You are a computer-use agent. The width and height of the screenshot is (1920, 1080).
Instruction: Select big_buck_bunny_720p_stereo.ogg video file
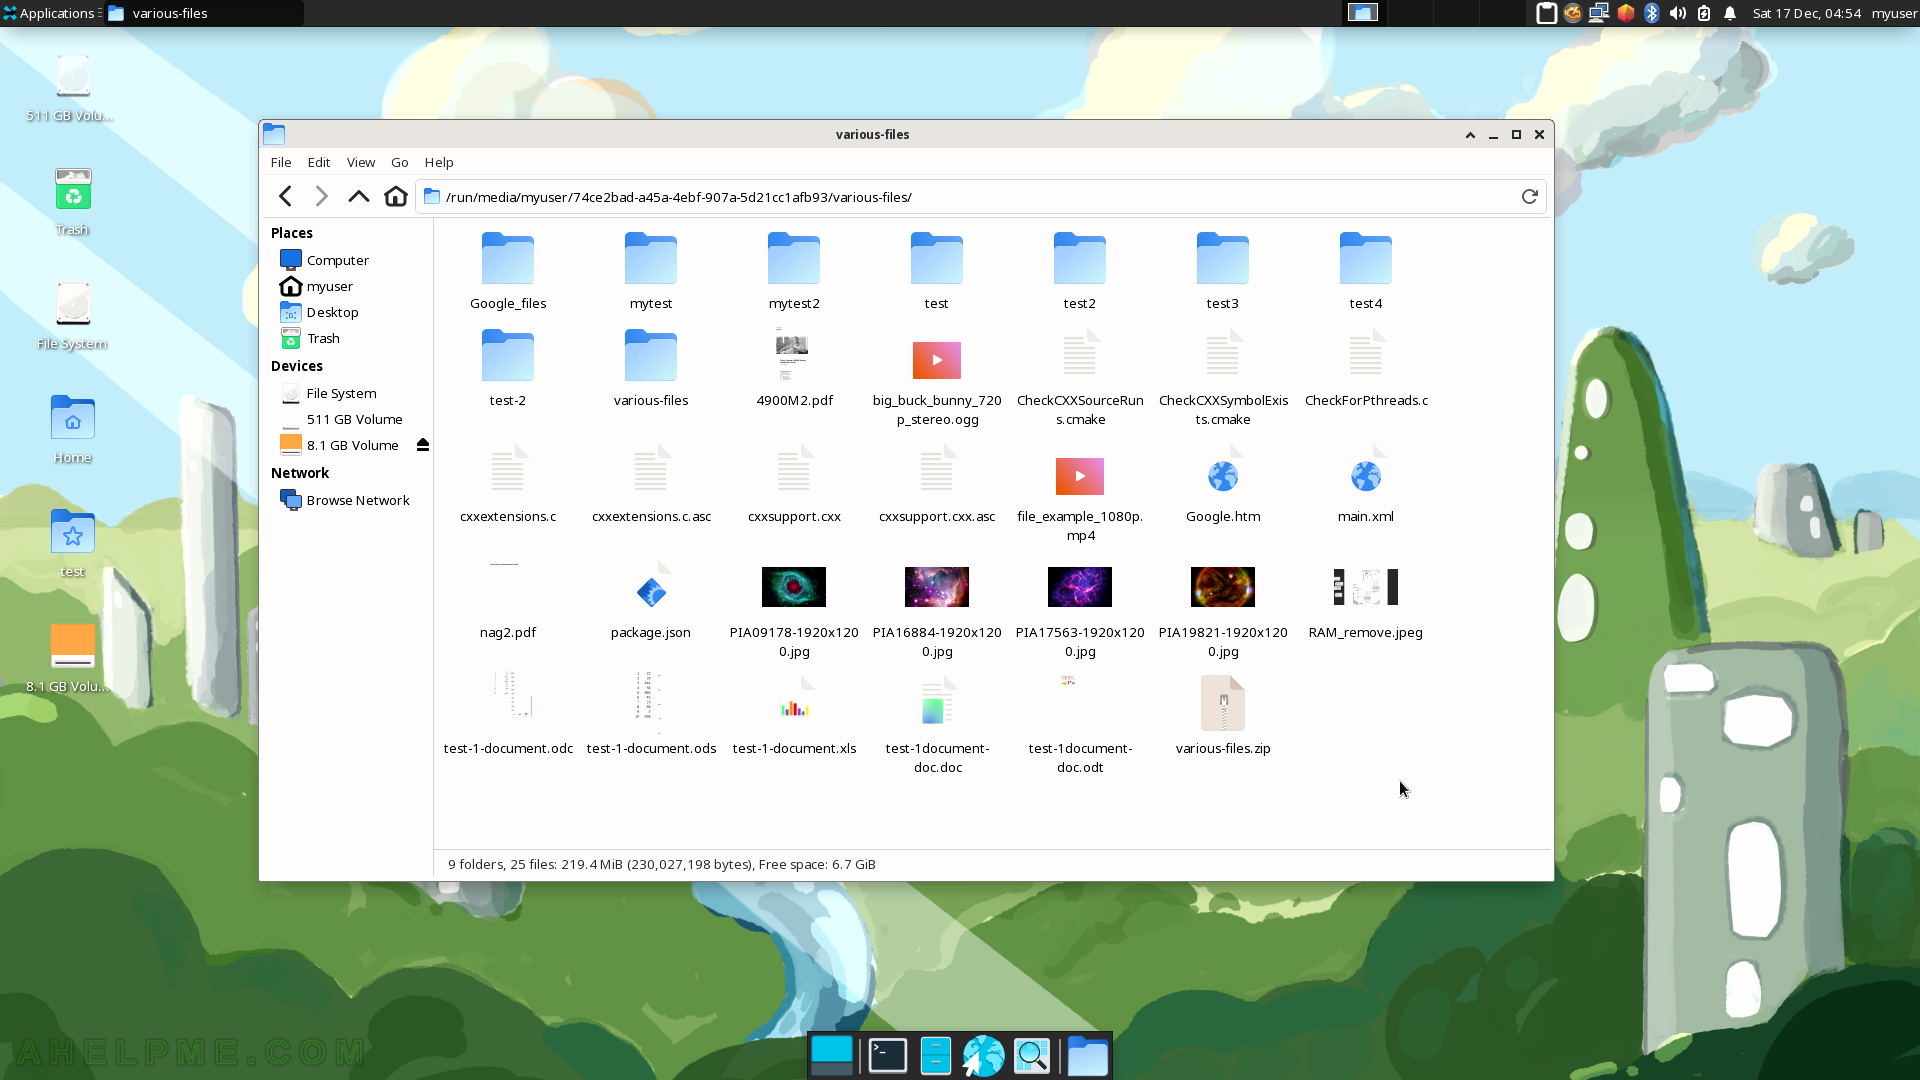937,360
